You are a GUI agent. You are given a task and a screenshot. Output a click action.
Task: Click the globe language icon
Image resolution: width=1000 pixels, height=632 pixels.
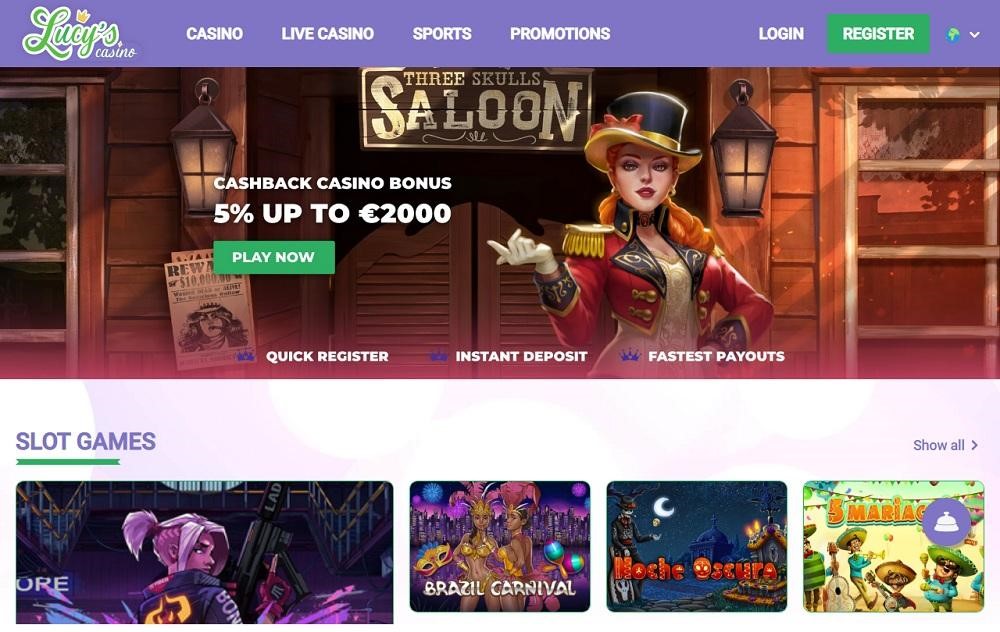click(953, 34)
